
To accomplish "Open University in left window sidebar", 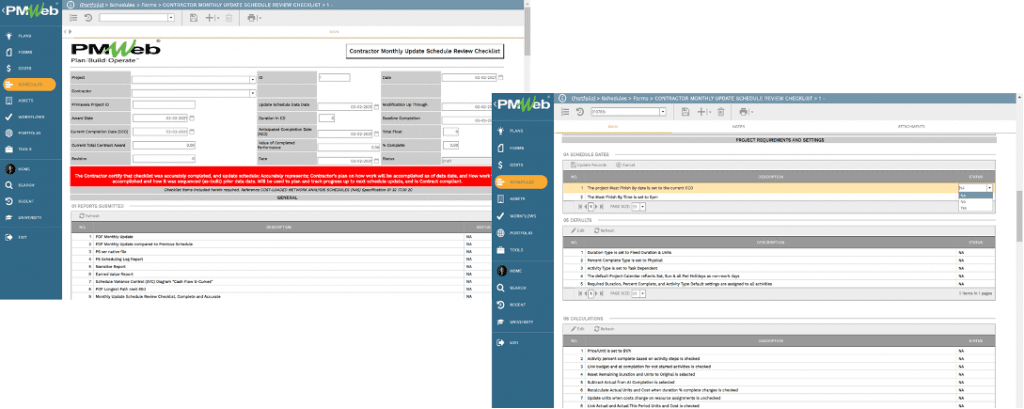I will click(26, 218).
